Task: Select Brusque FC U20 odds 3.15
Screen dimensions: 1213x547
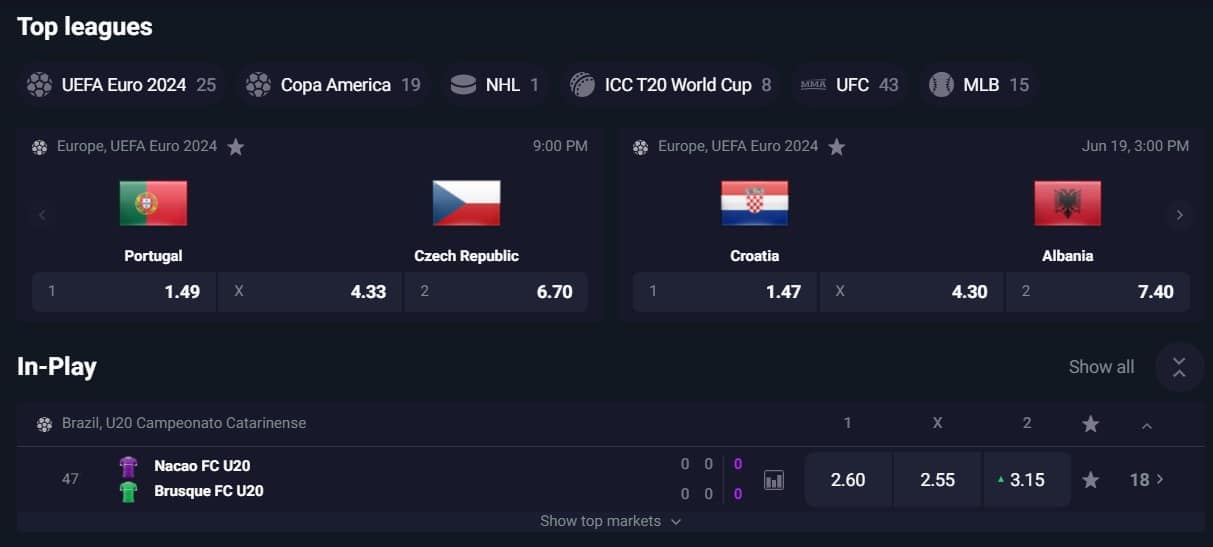Action: [x=1027, y=480]
